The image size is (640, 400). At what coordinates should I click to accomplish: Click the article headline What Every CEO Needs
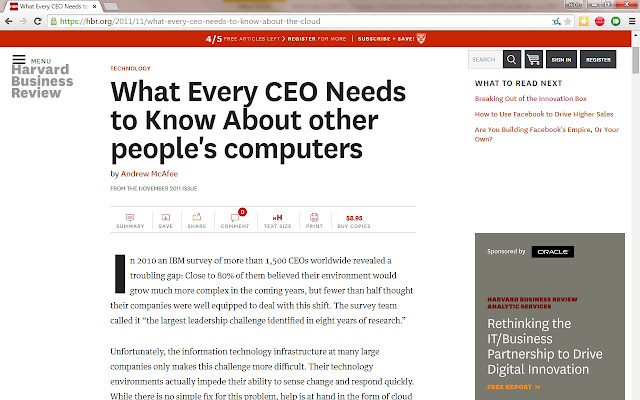click(258, 120)
